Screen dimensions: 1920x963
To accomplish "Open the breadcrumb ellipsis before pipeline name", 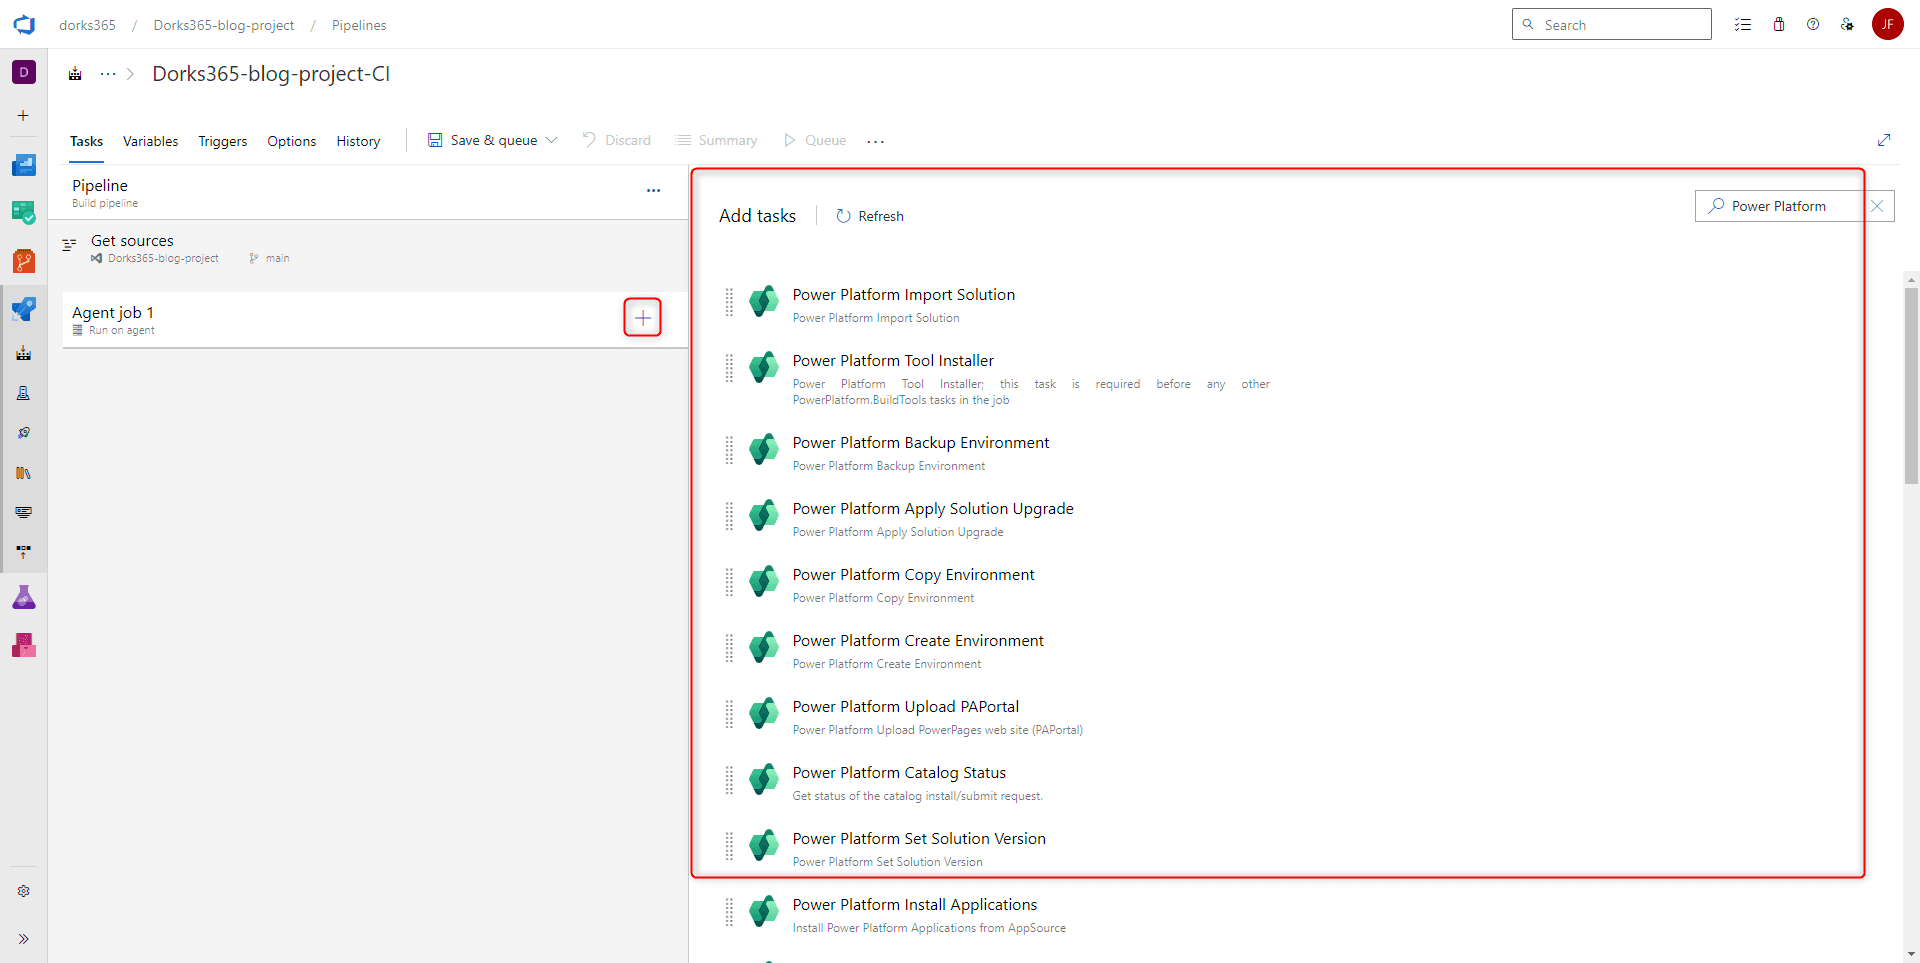I will pos(108,74).
